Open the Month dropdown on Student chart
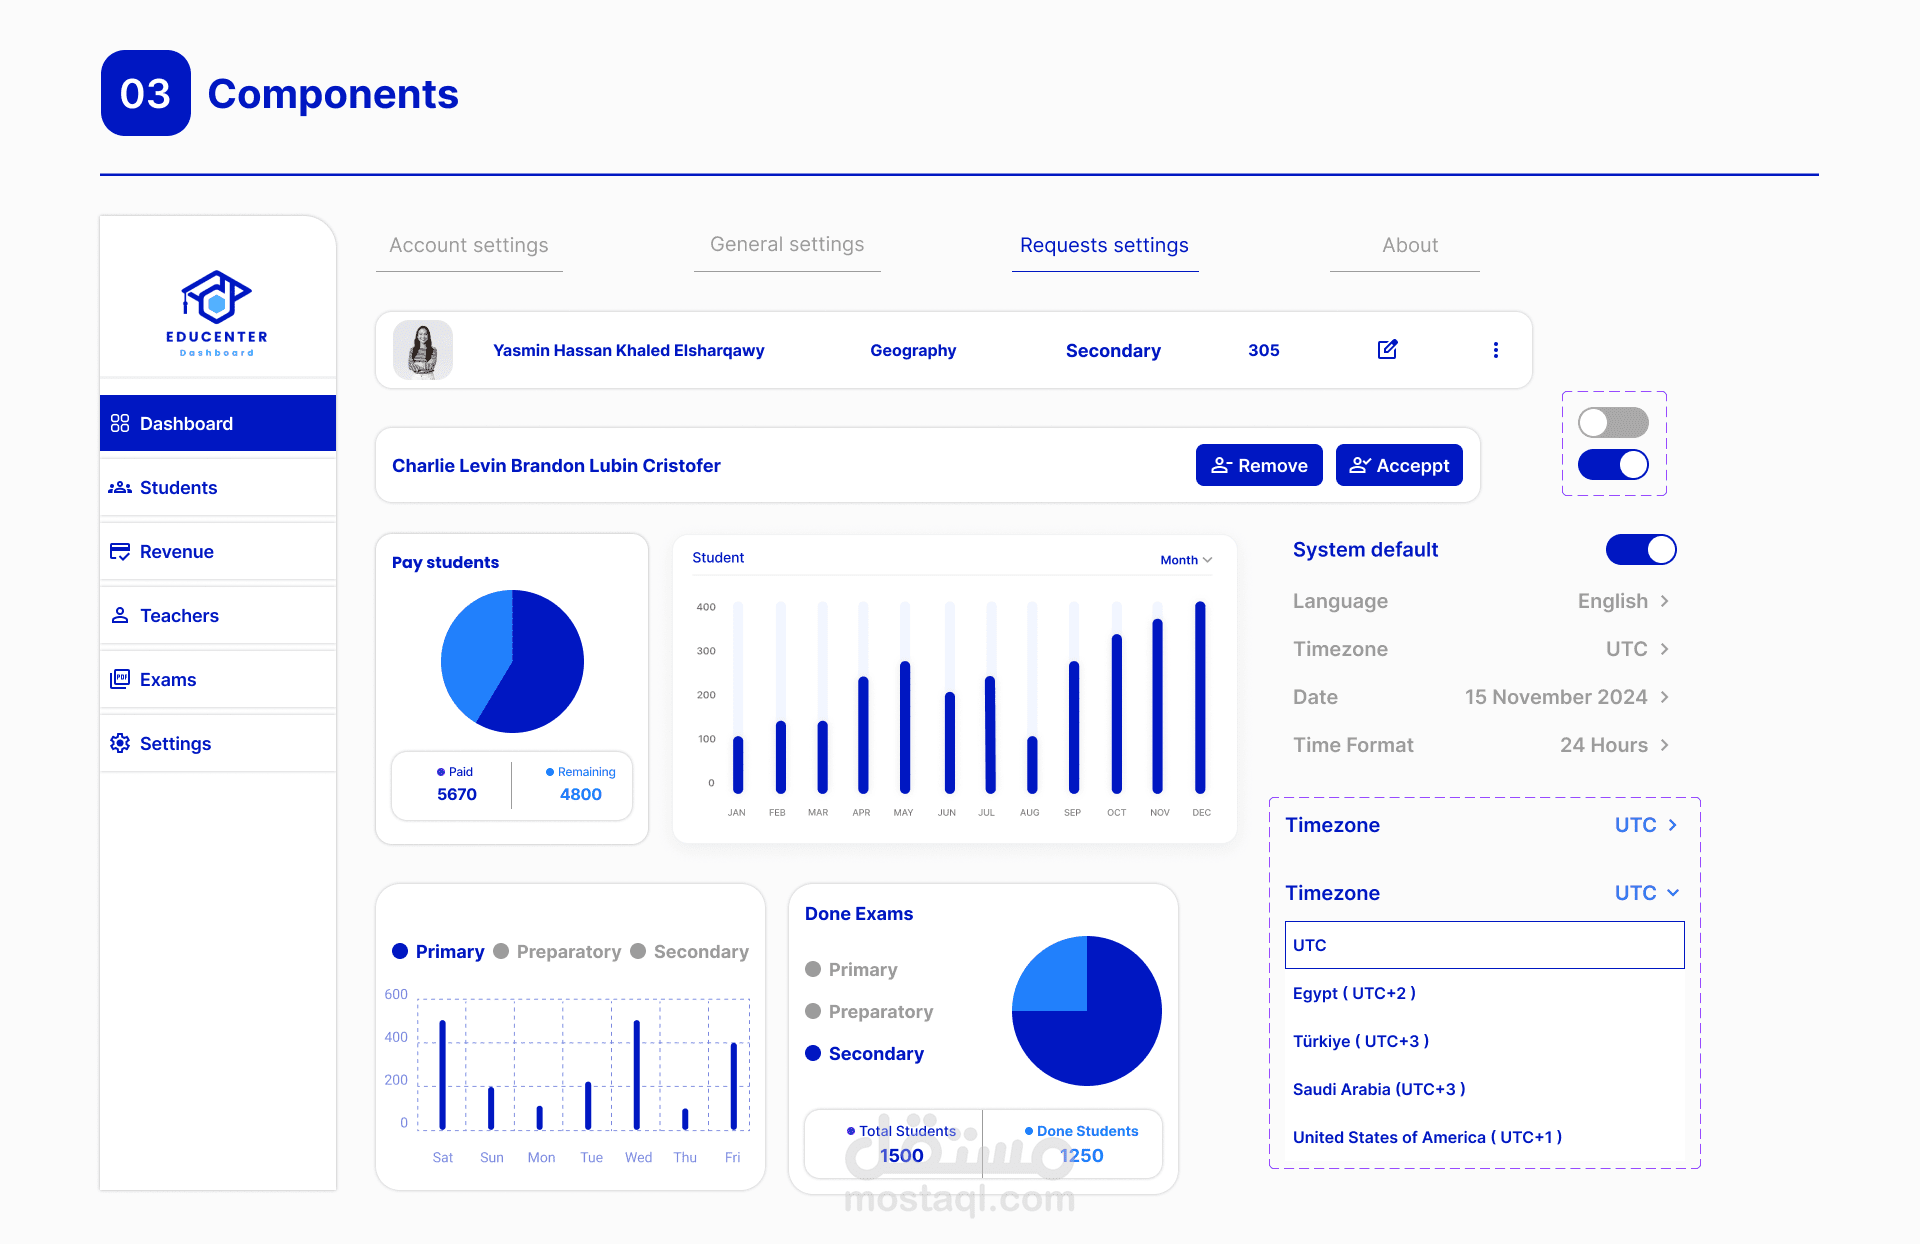The width and height of the screenshot is (1920, 1244). pos(1186,560)
